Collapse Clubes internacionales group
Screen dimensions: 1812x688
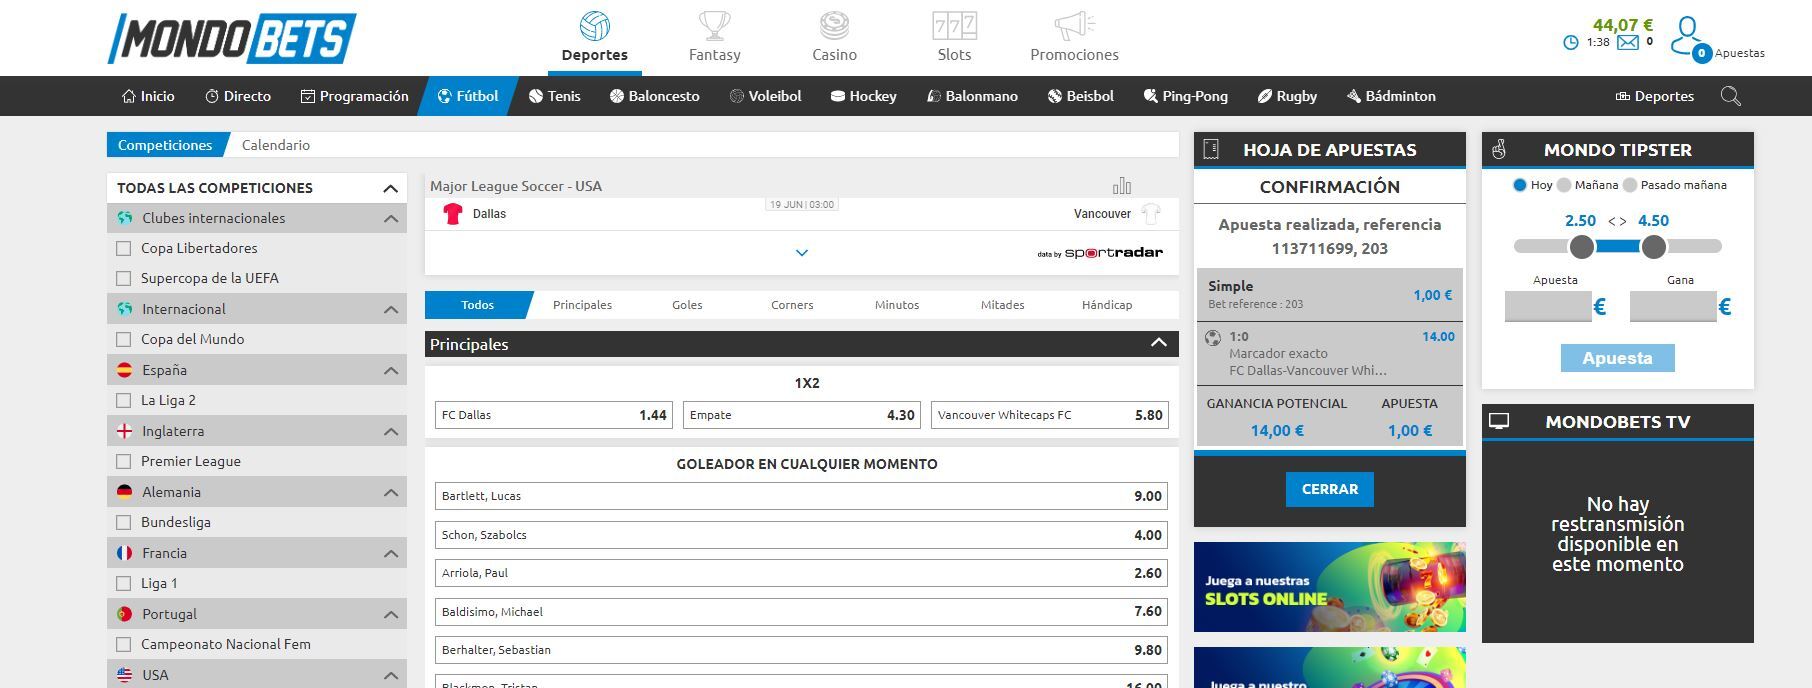pos(390,219)
